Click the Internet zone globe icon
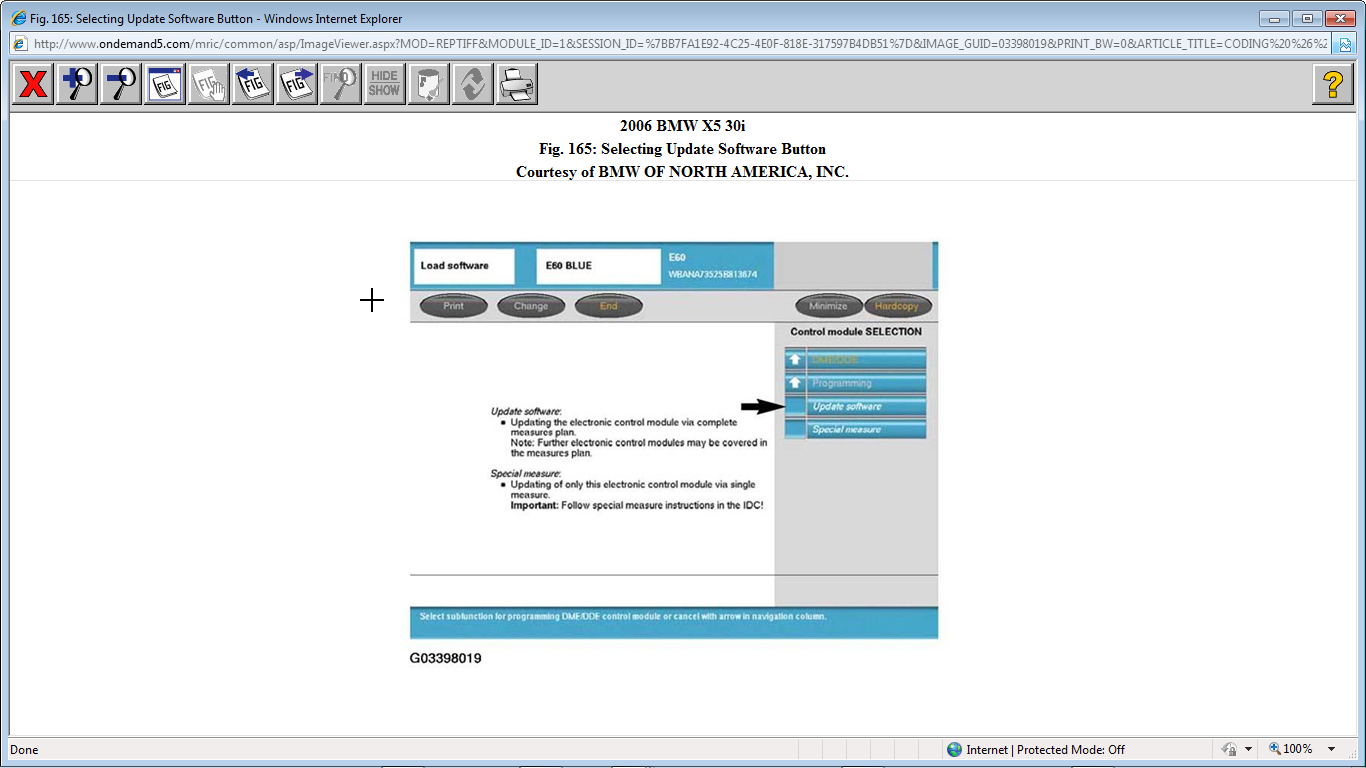 pyautogui.click(x=954, y=749)
